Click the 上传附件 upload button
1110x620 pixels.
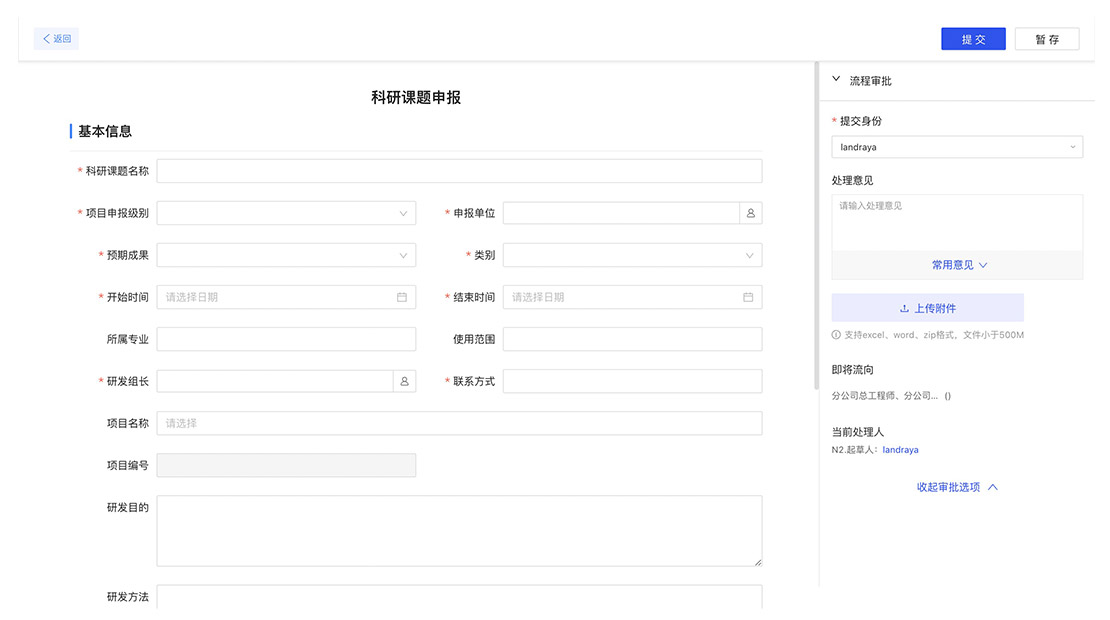[x=927, y=308]
